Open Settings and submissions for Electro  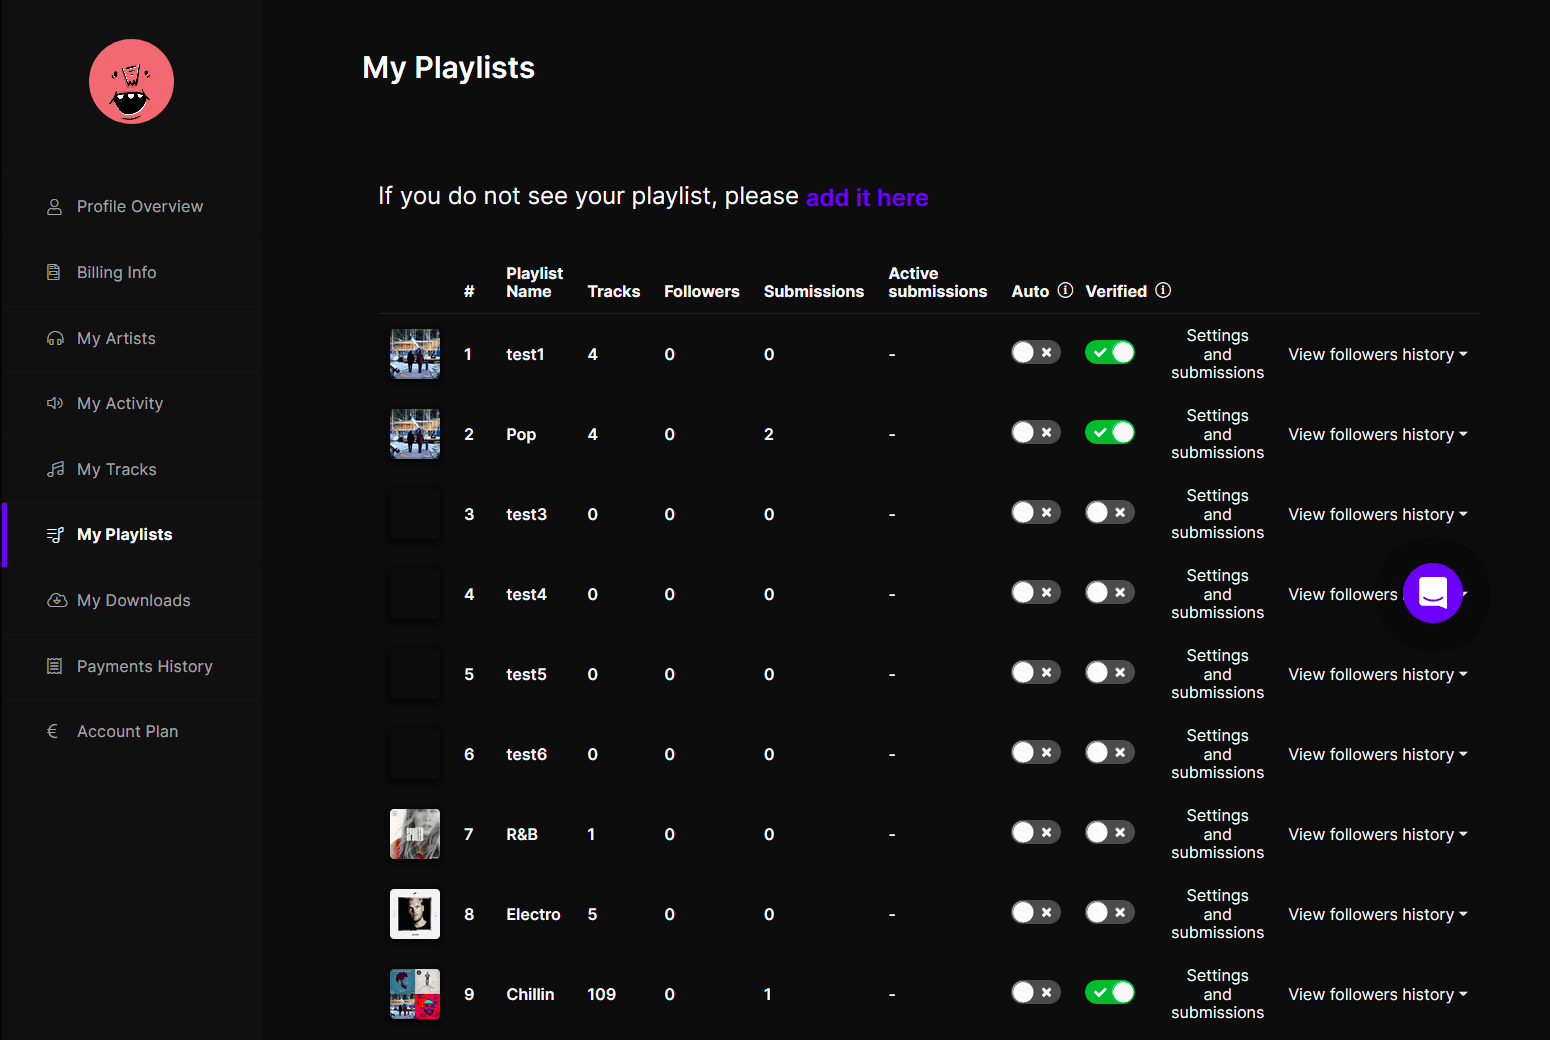(x=1217, y=914)
